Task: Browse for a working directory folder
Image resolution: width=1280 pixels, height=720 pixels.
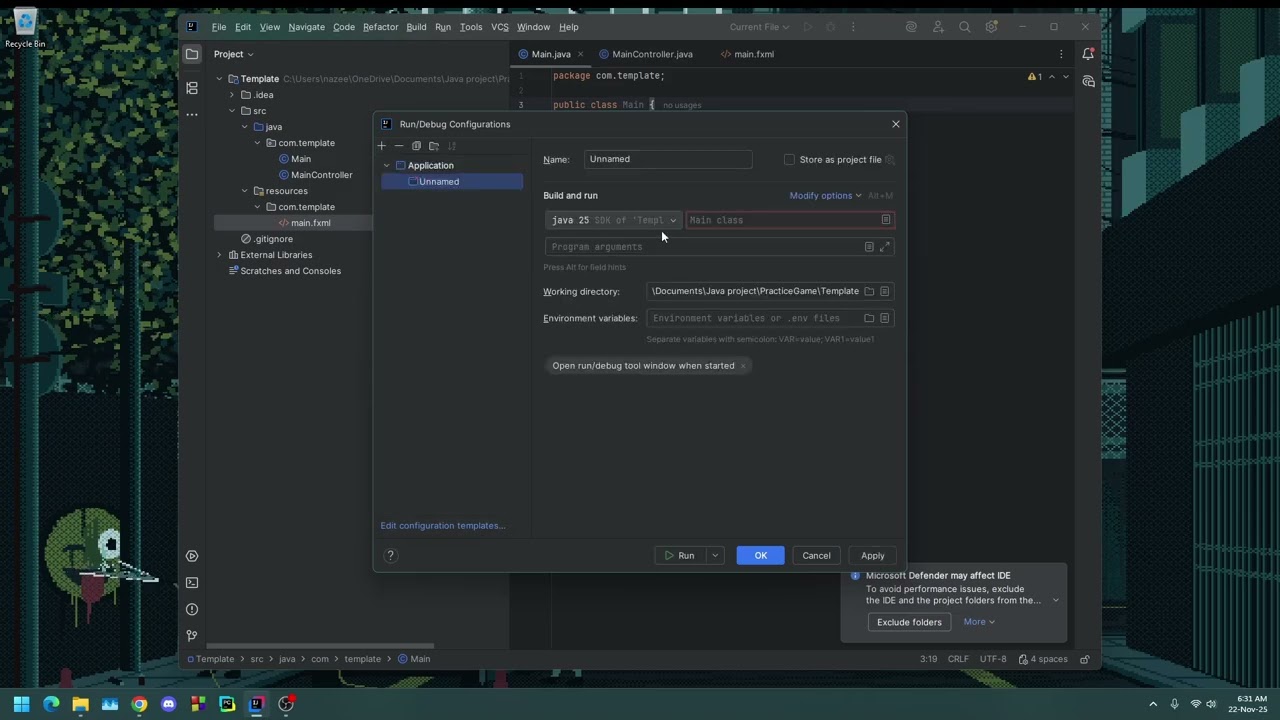Action: click(869, 291)
